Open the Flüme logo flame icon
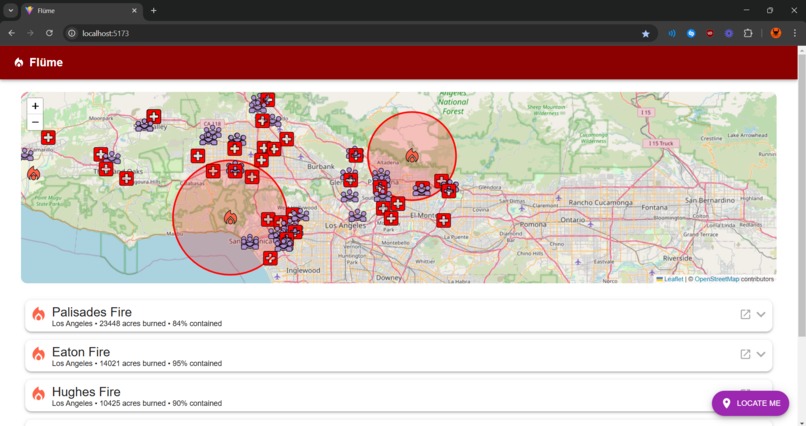The image size is (806, 426). 19,63
